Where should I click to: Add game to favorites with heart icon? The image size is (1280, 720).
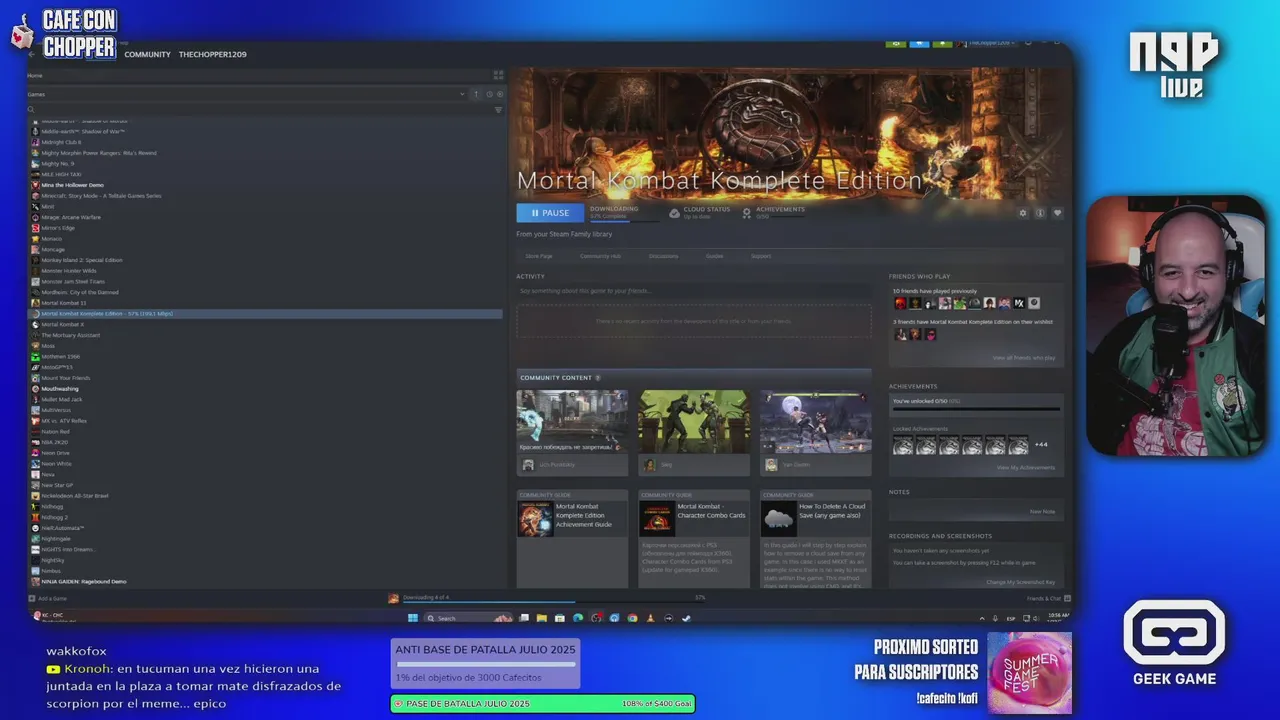[1057, 213]
